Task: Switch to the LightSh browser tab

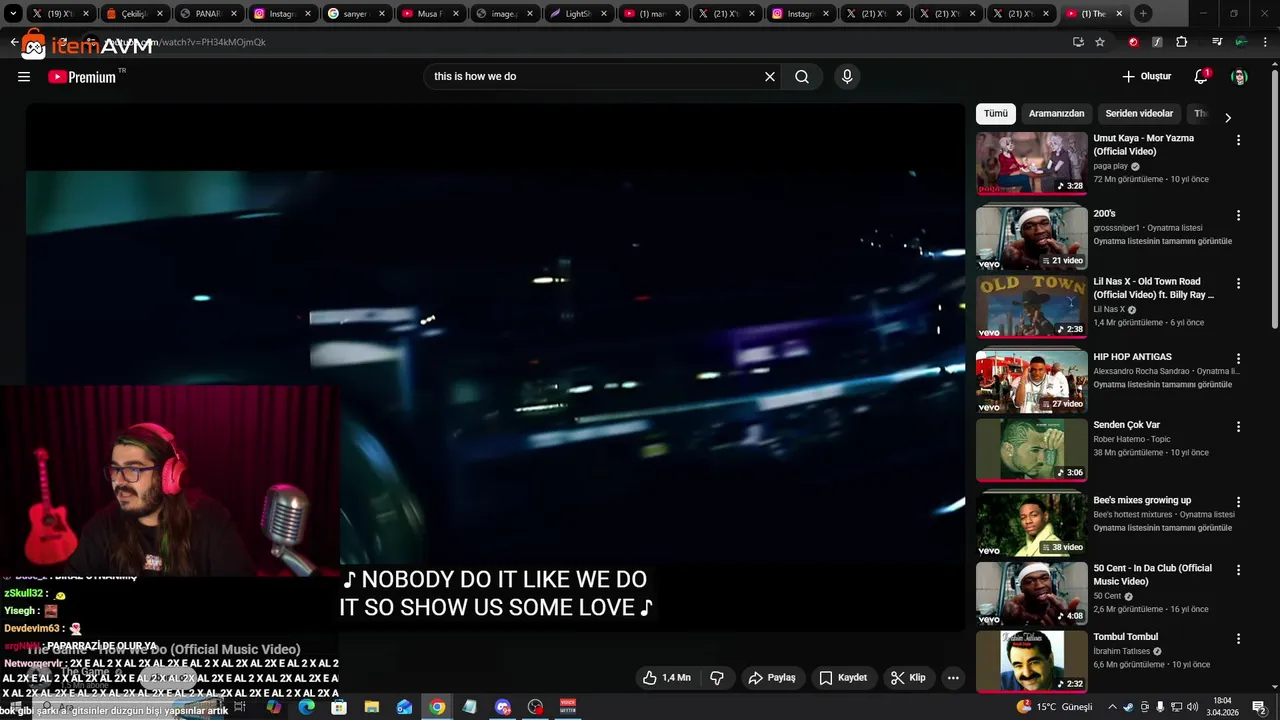Action: pos(578,14)
